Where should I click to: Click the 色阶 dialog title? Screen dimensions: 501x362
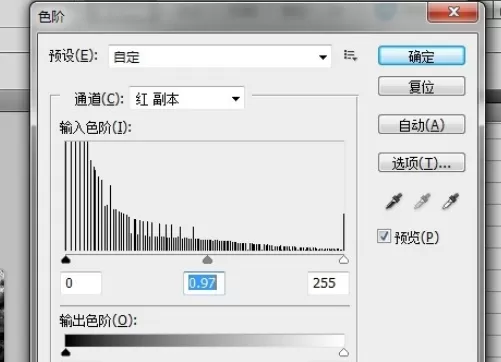pos(51,16)
